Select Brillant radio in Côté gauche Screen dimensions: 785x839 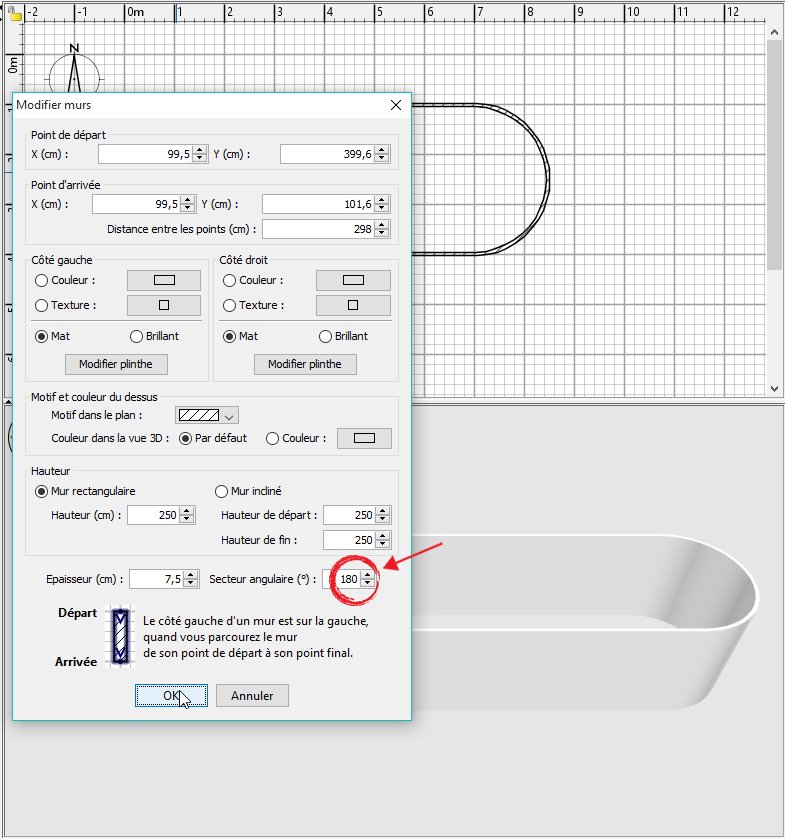pyautogui.click(x=136, y=337)
